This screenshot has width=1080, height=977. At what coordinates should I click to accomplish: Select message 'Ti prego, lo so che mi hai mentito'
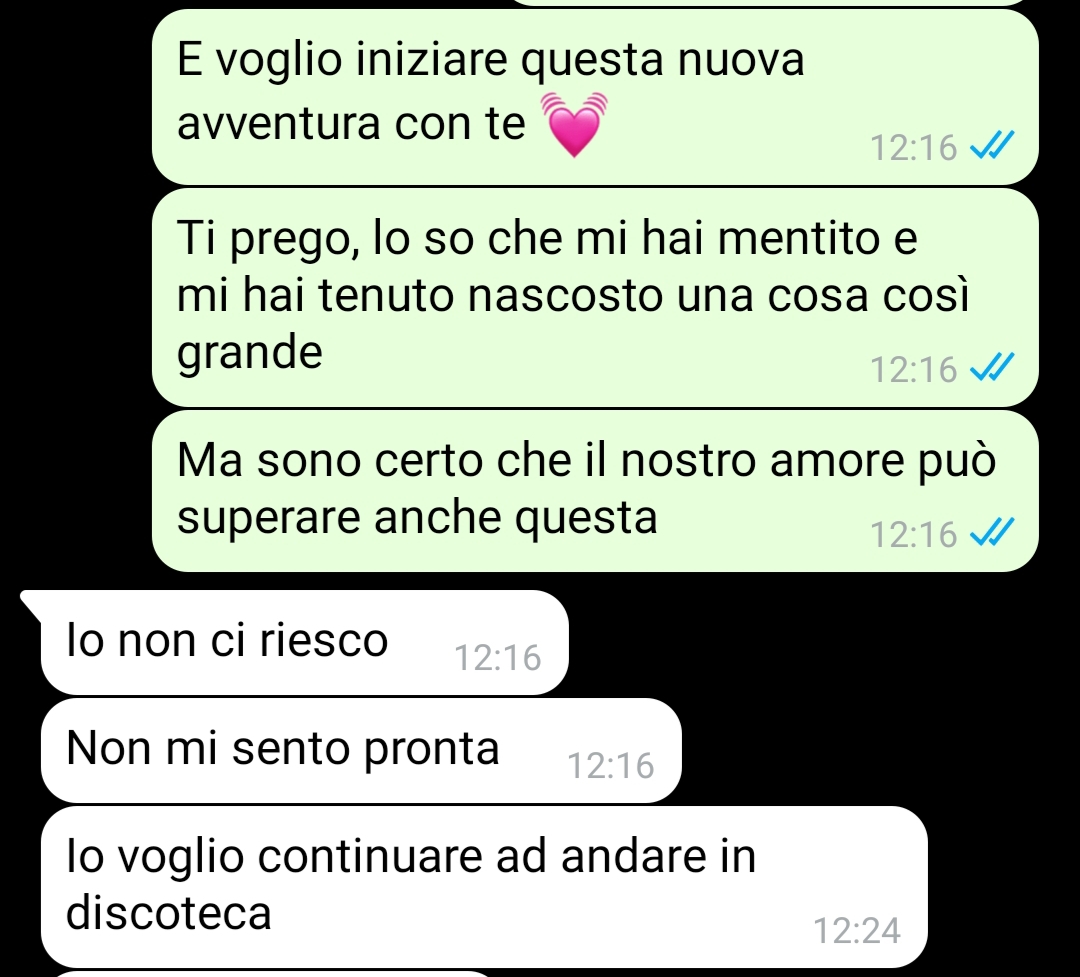tap(595, 297)
